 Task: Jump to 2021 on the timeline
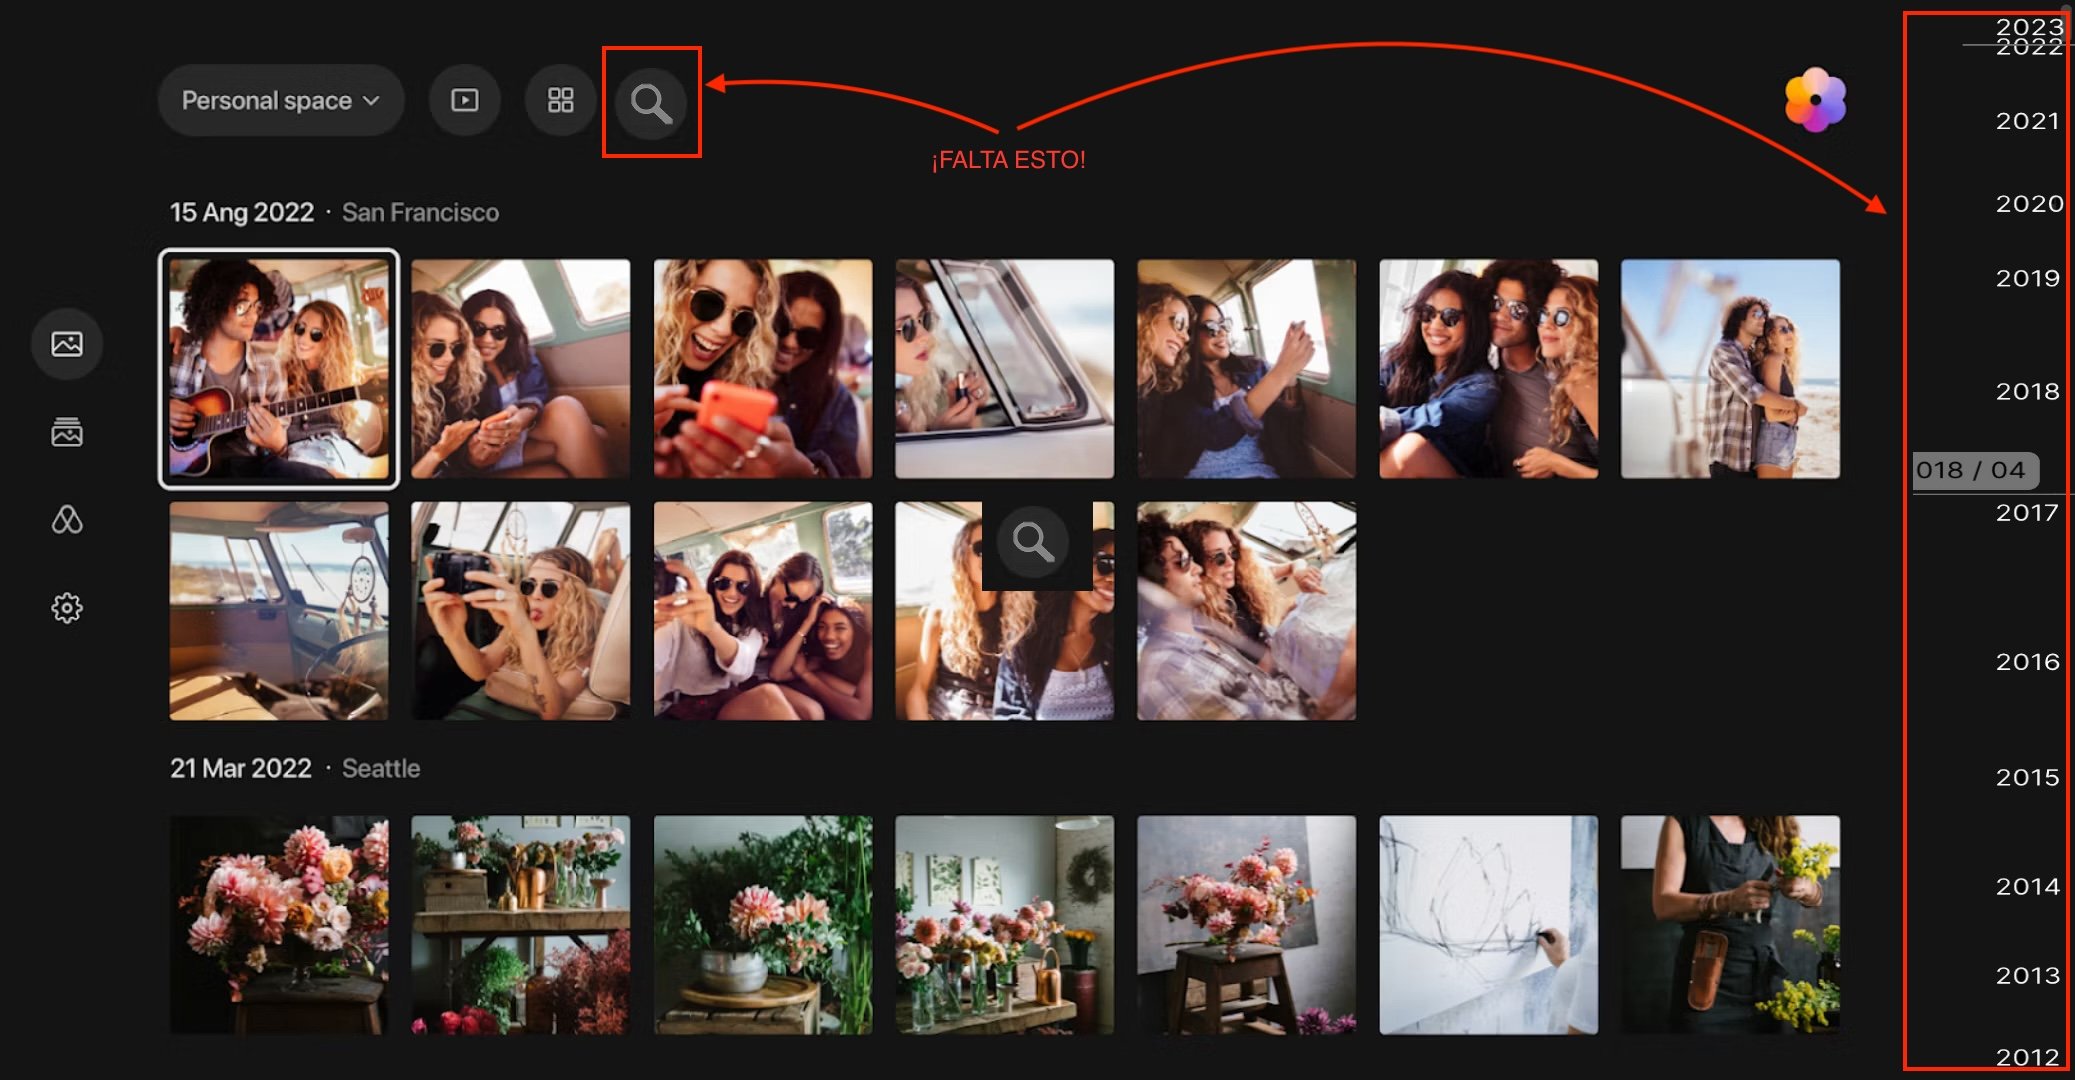pos(2027,121)
